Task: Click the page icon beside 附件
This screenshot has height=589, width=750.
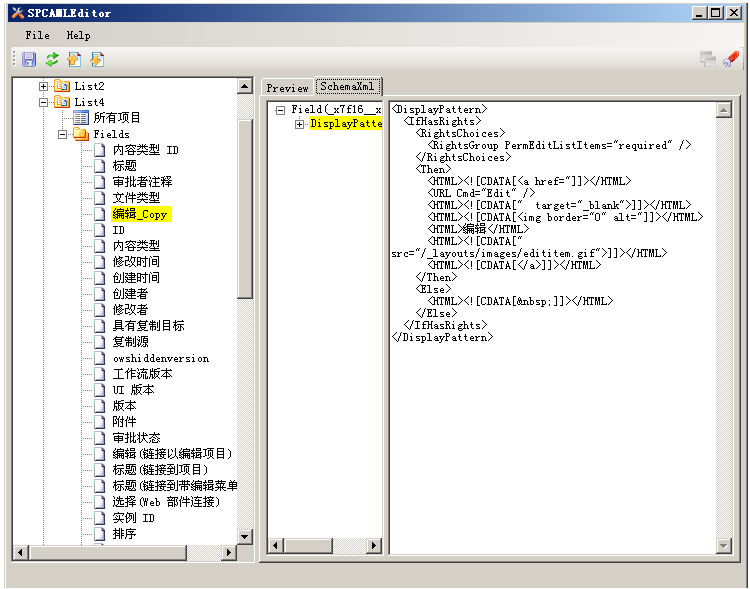Action: coord(99,422)
